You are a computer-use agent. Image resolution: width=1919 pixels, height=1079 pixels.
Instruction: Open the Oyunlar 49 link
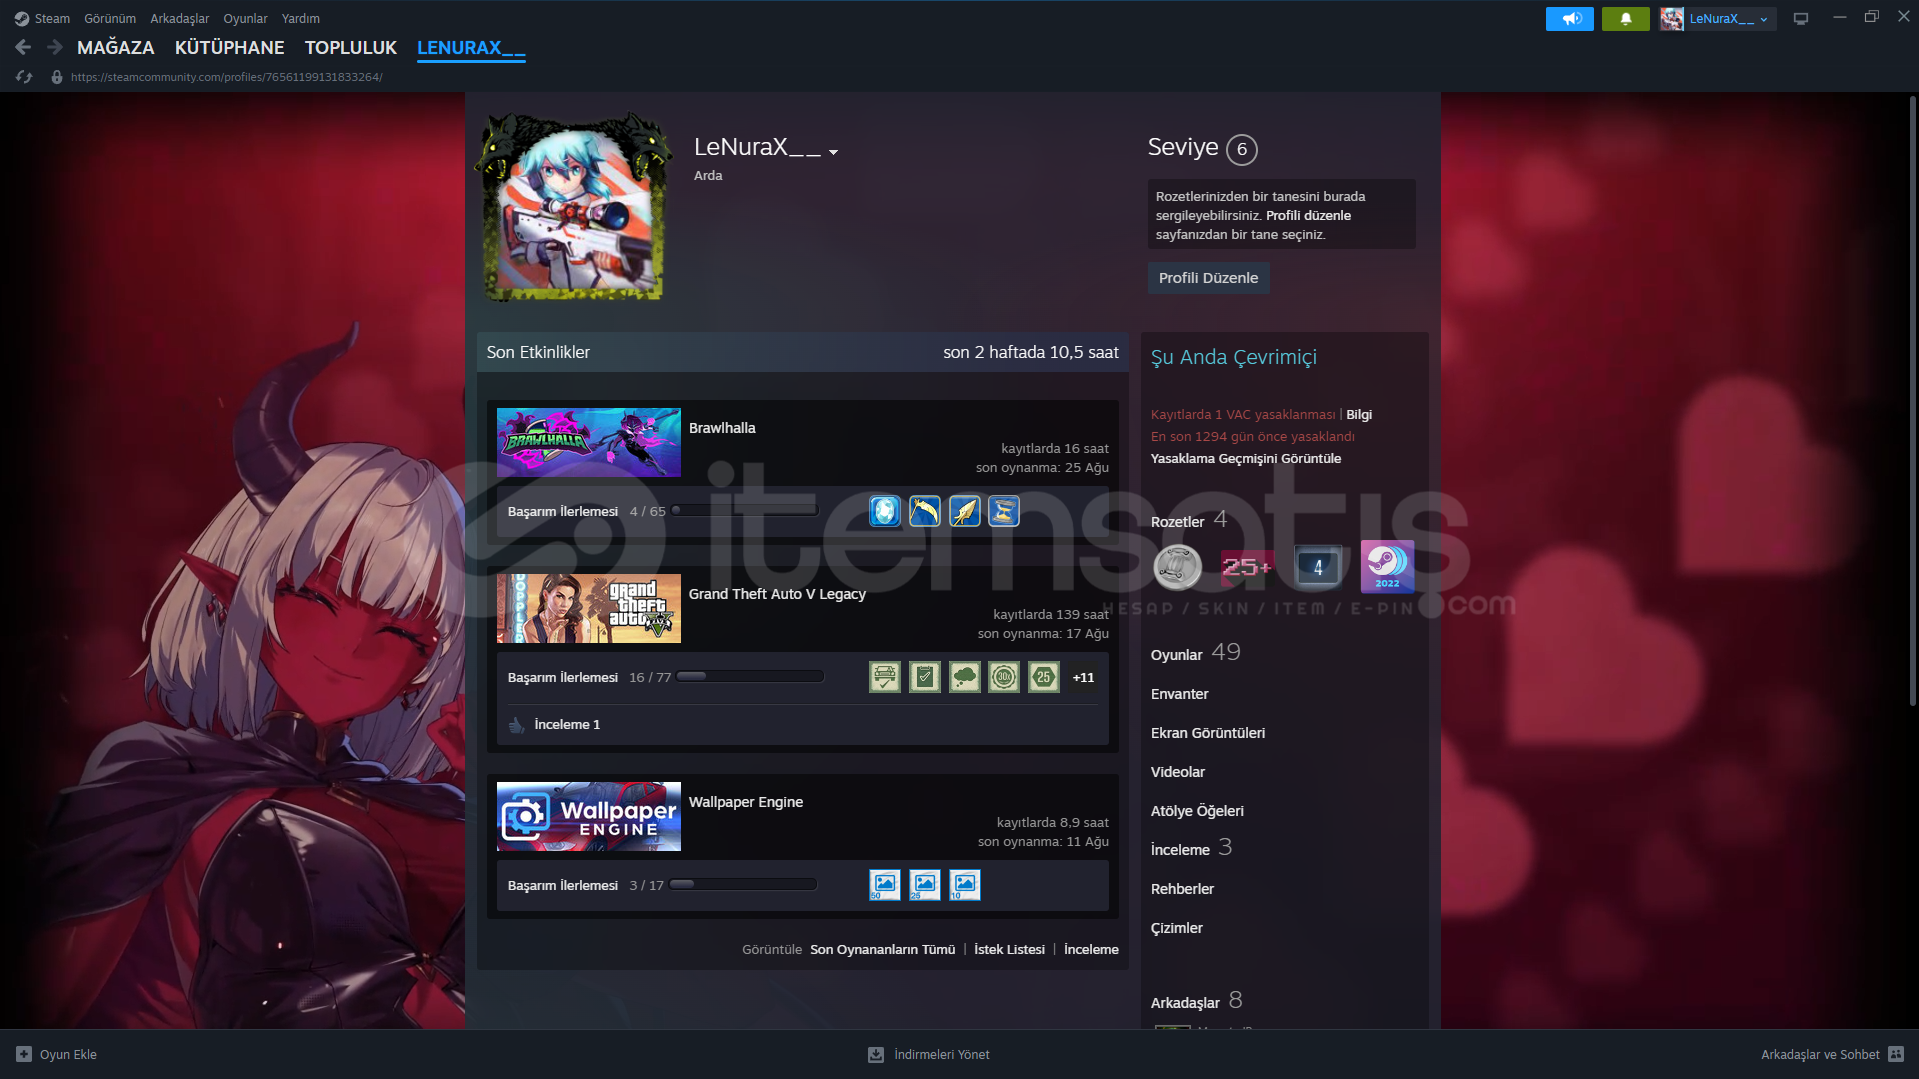tap(1196, 653)
